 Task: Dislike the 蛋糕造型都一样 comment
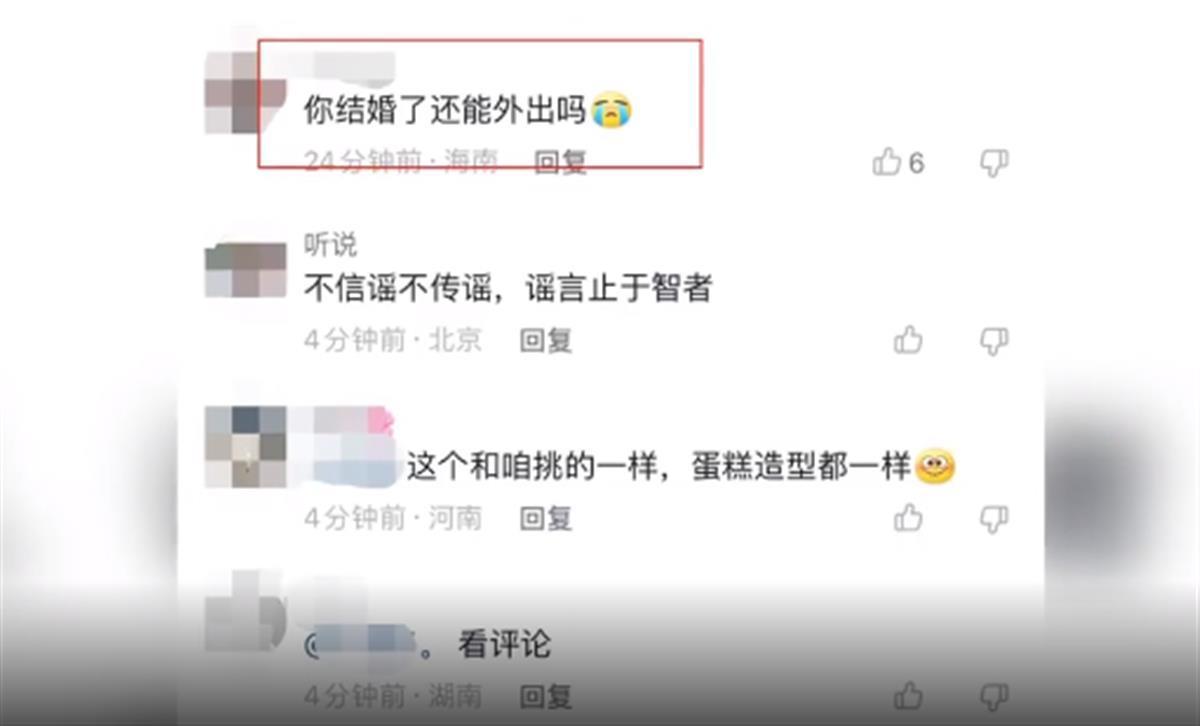pos(993,519)
